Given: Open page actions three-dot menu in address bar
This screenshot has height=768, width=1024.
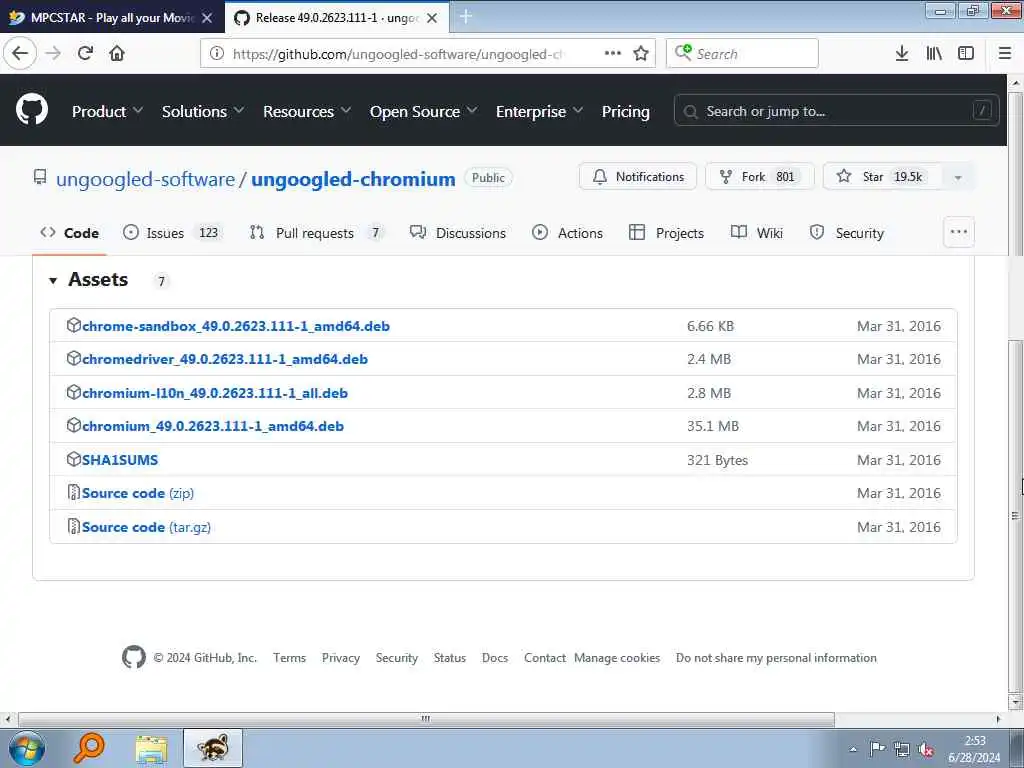Looking at the screenshot, I should 613,53.
